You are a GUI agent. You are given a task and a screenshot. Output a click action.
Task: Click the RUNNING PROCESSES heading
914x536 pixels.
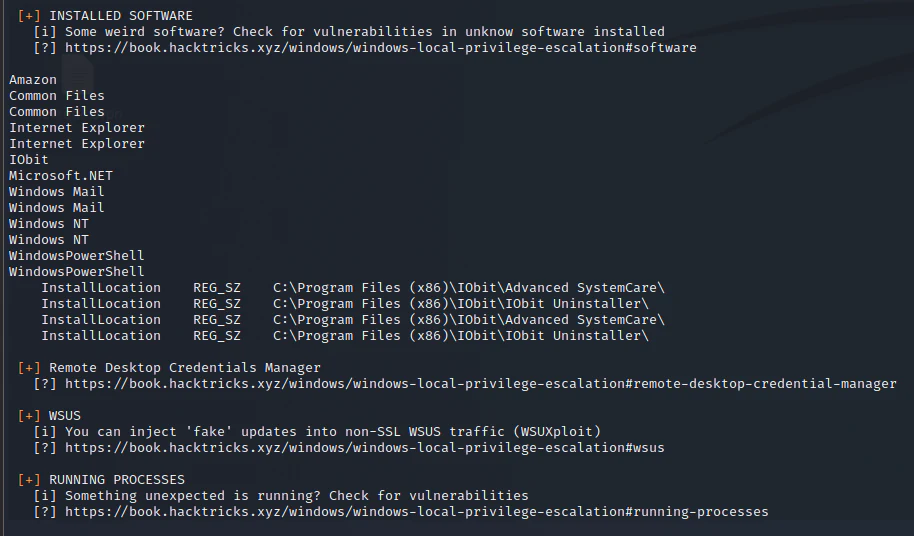[x=117, y=480]
